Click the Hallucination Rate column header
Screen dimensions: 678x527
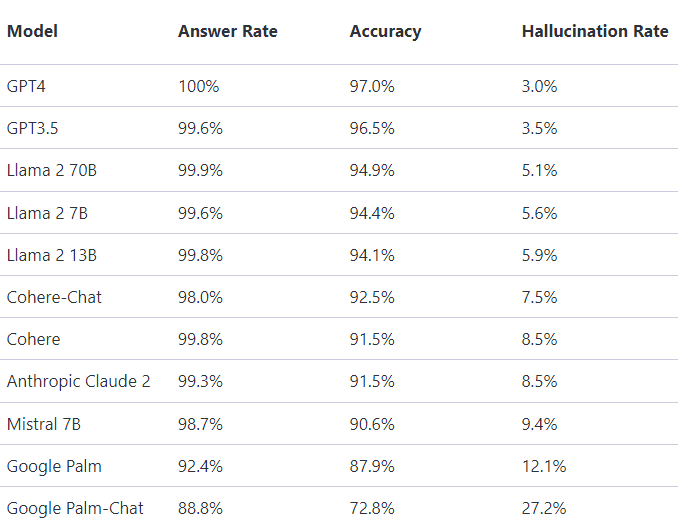595,31
